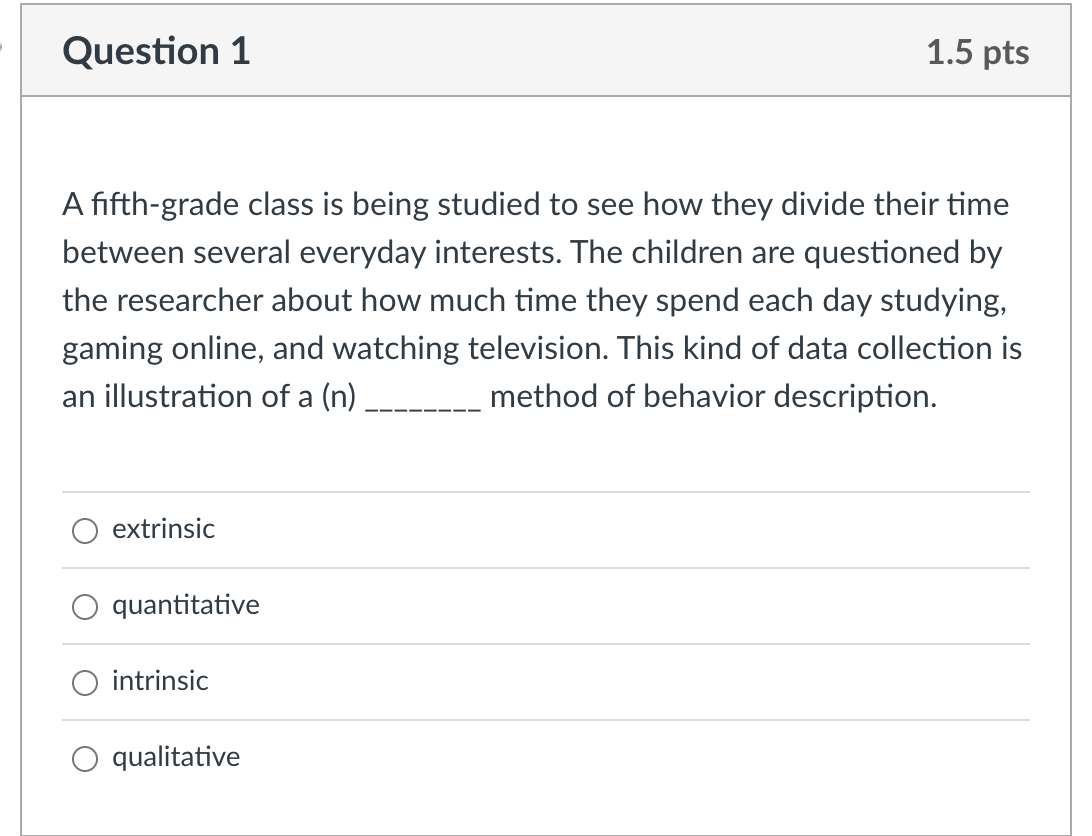The height and width of the screenshot is (836, 1092).
Task: Click the intrinsic answer label
Action: (x=160, y=681)
